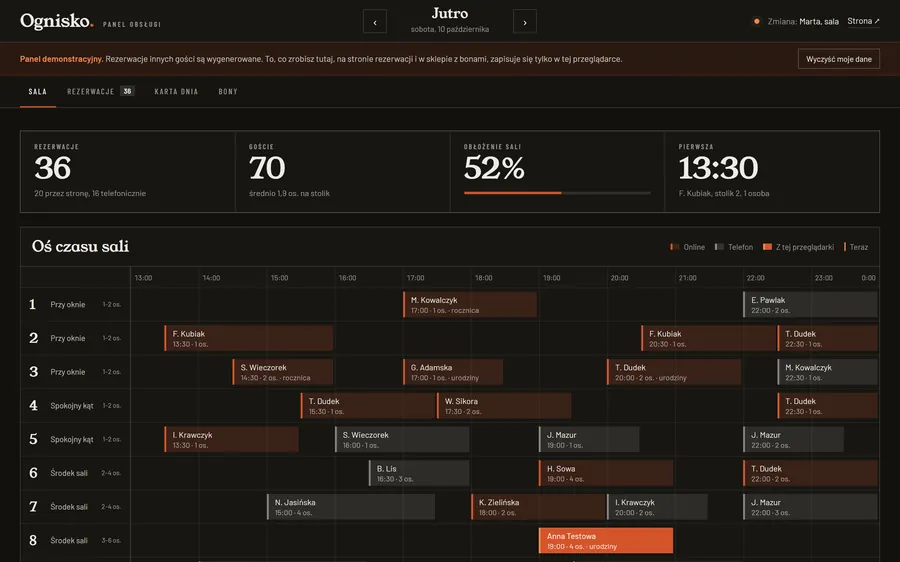
Task: Open J. Mazur 19:00 reservation
Action: click(x=589, y=439)
